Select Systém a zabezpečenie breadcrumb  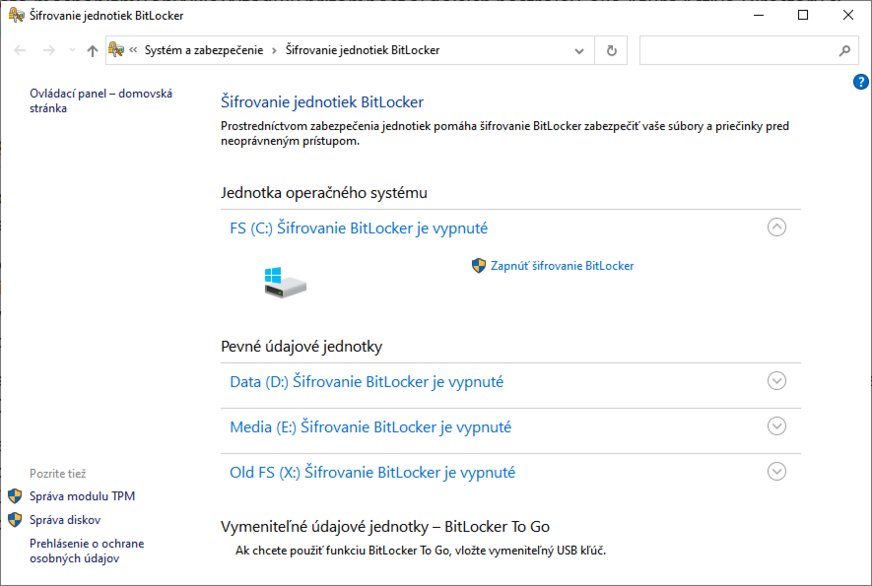point(204,50)
